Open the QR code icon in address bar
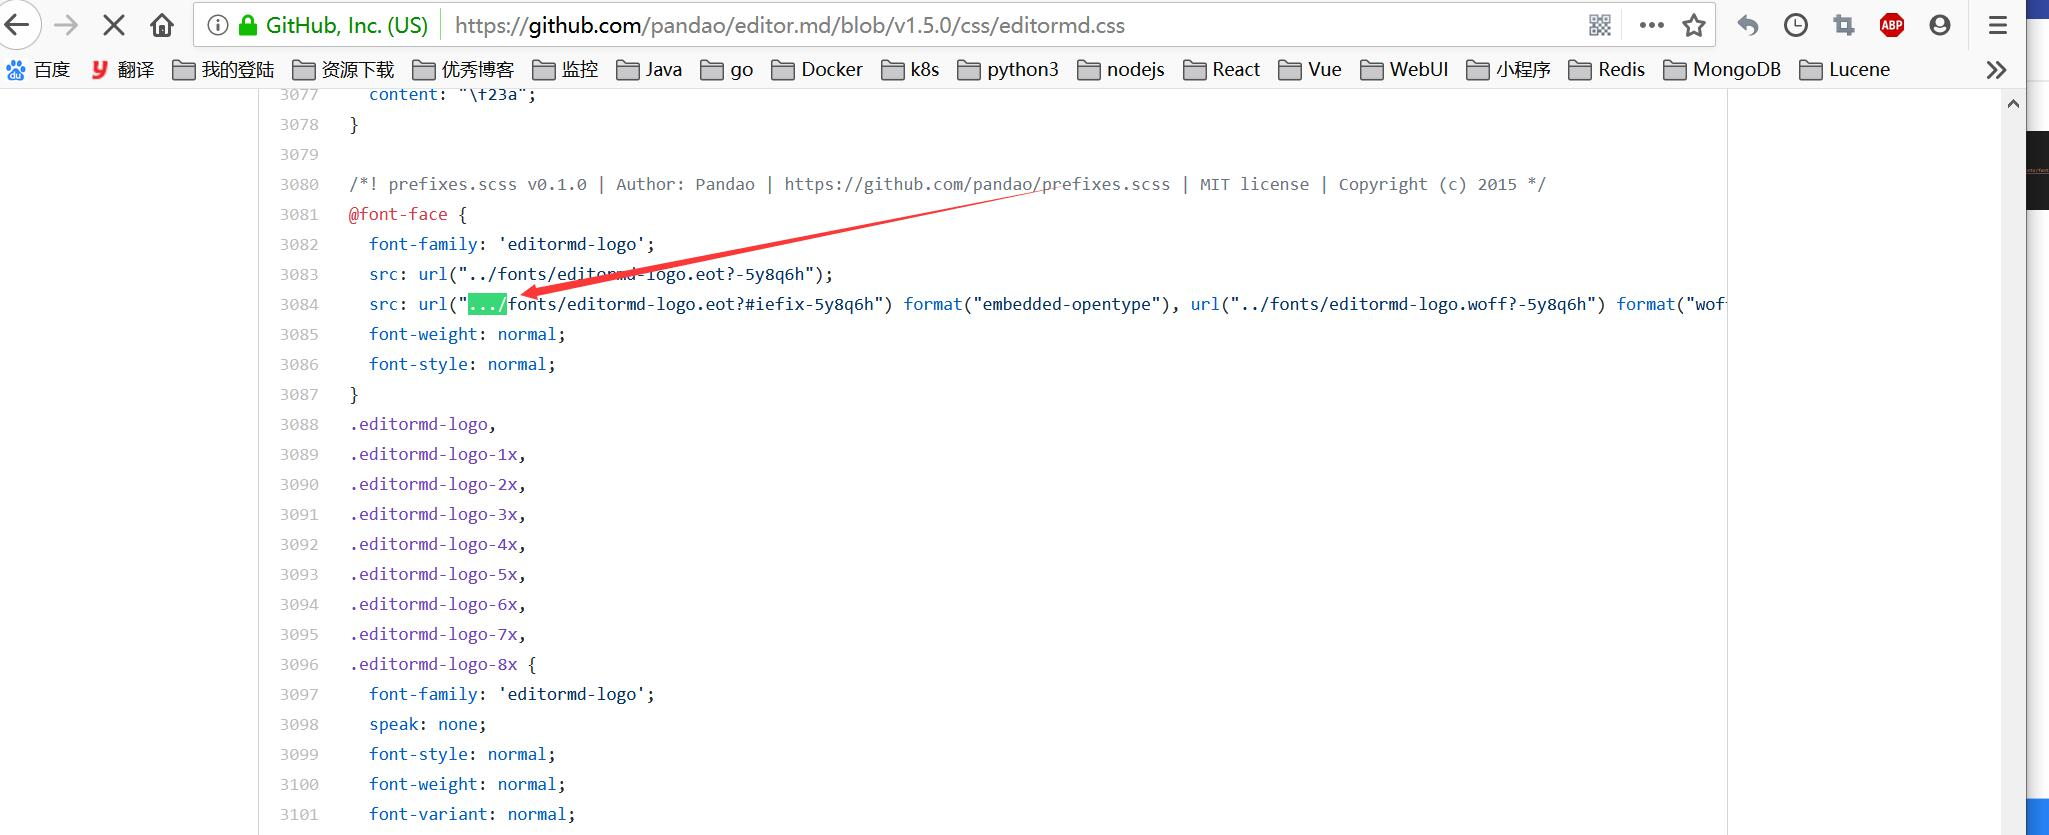Screen dimensions: 2049x835 pyautogui.click(x=1600, y=26)
